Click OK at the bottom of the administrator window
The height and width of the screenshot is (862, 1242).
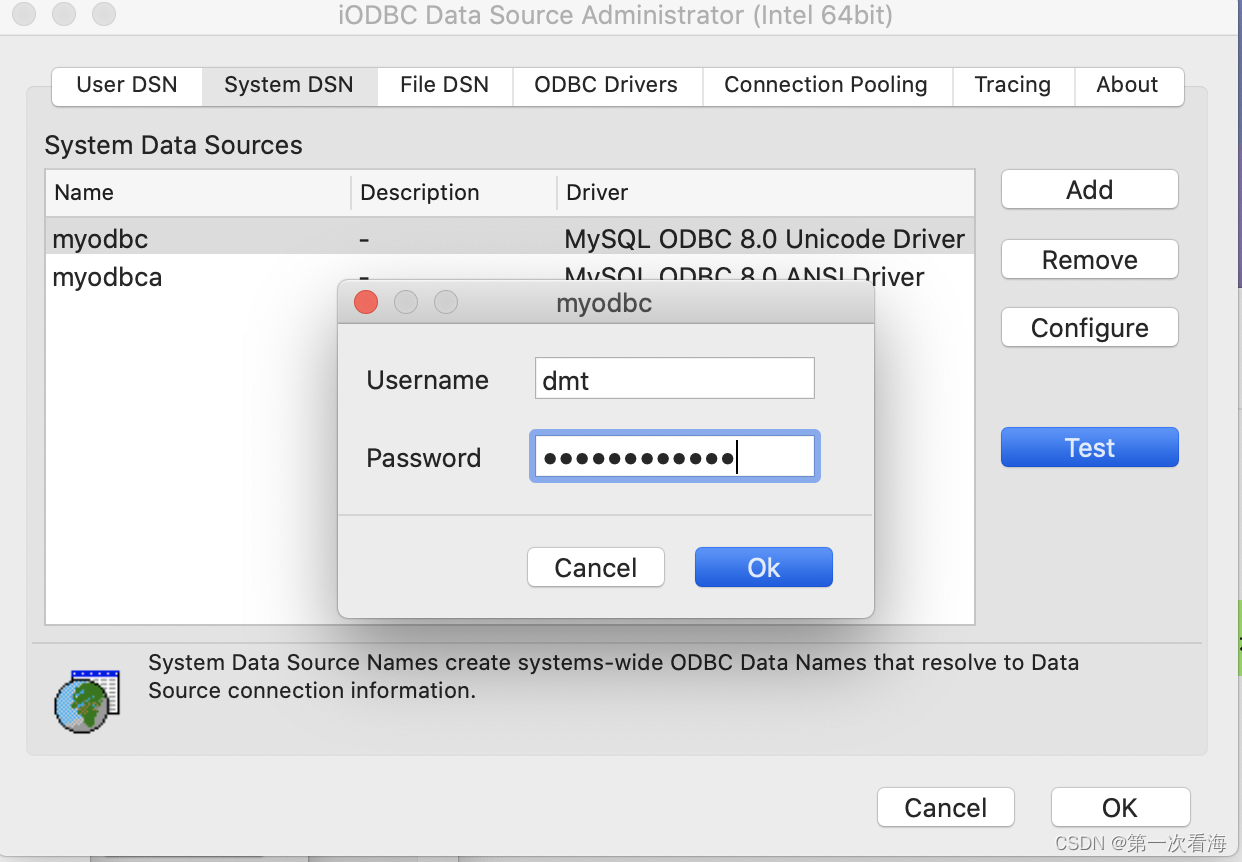[x=1120, y=808]
